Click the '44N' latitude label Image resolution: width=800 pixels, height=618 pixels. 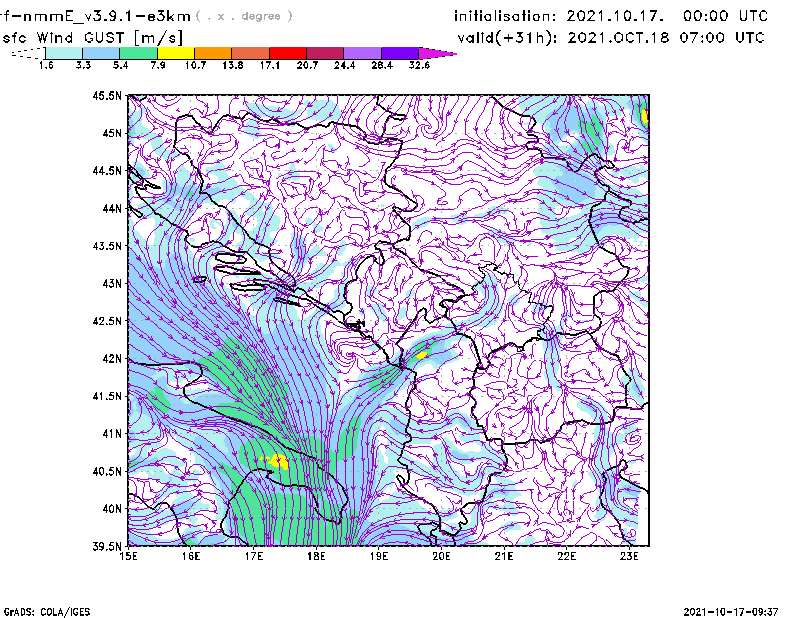pos(112,208)
